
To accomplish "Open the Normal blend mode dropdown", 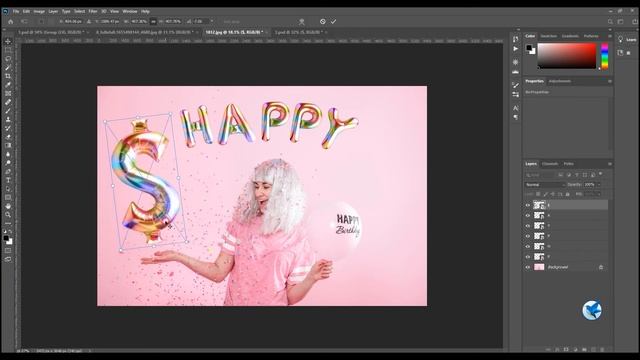I will pos(544,184).
